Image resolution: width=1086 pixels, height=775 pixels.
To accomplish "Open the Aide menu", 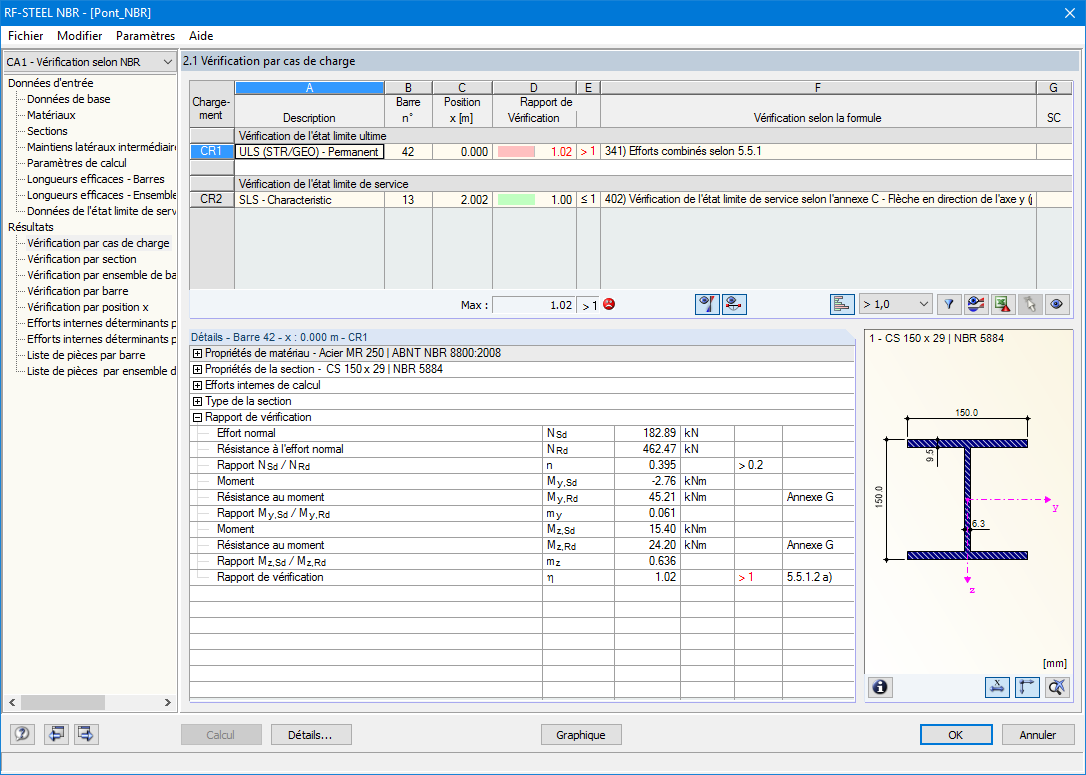I will (201, 36).
